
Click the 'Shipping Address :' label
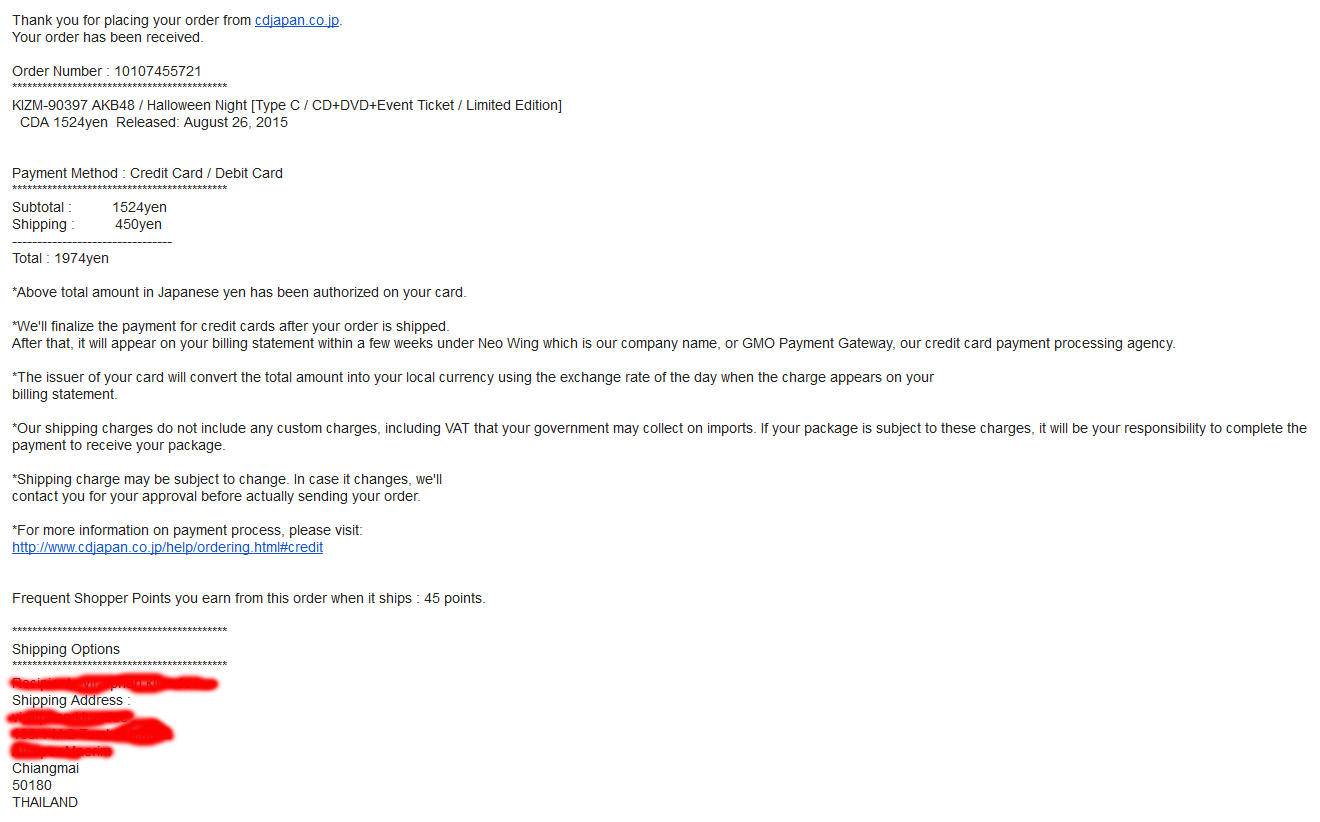click(x=71, y=700)
